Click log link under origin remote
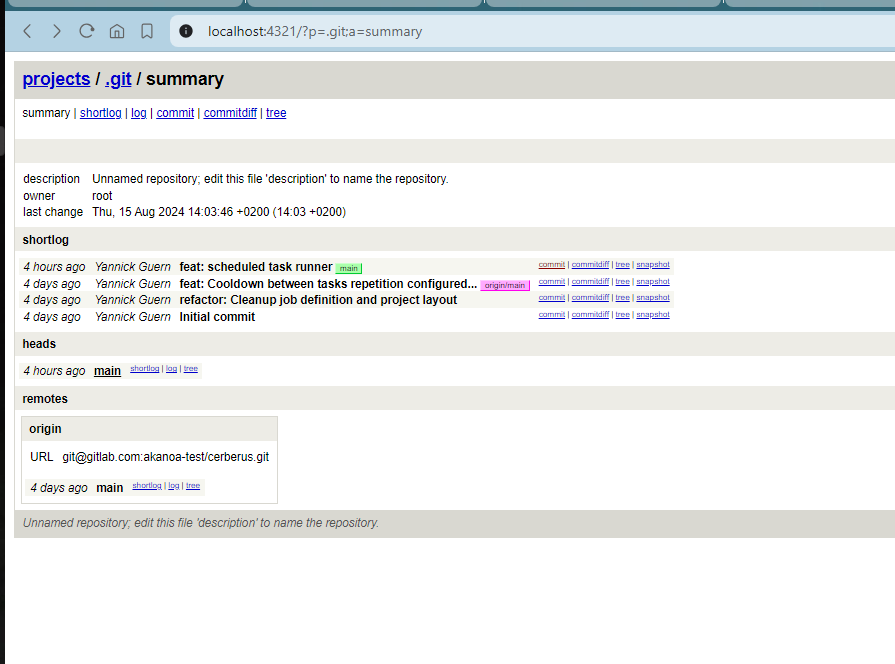This screenshot has width=895, height=664. (x=174, y=486)
